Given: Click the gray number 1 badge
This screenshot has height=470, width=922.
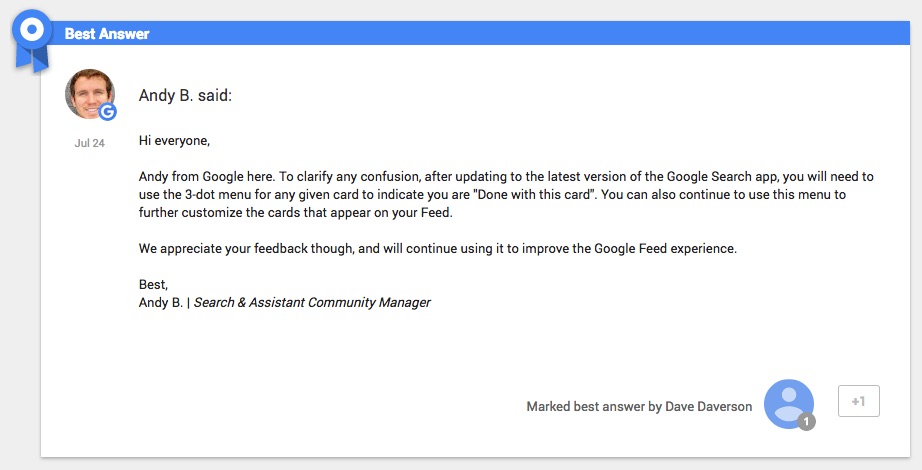Looking at the screenshot, I should coord(806,421).
